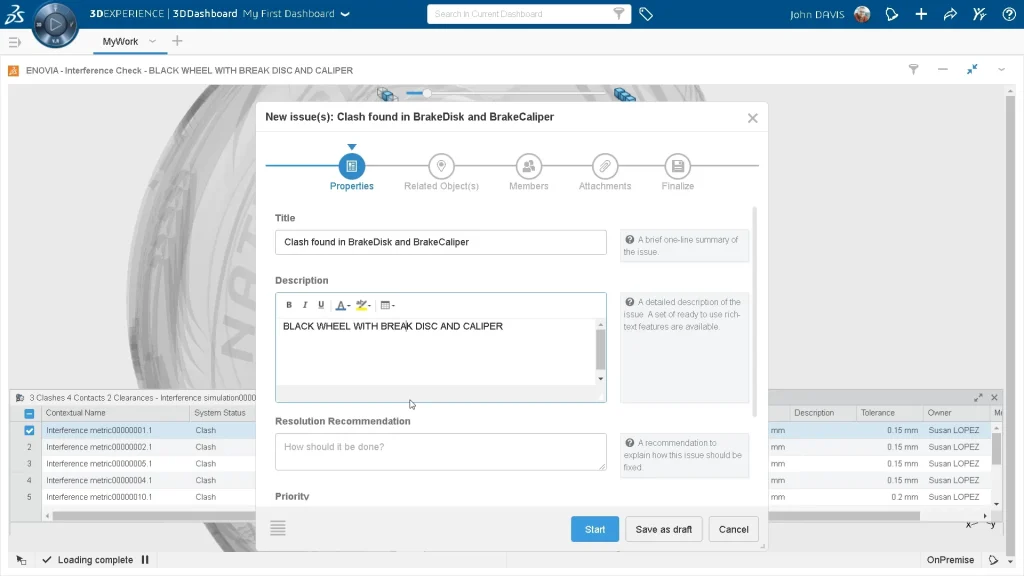Click the plus icon in top bar

click(x=921, y=14)
